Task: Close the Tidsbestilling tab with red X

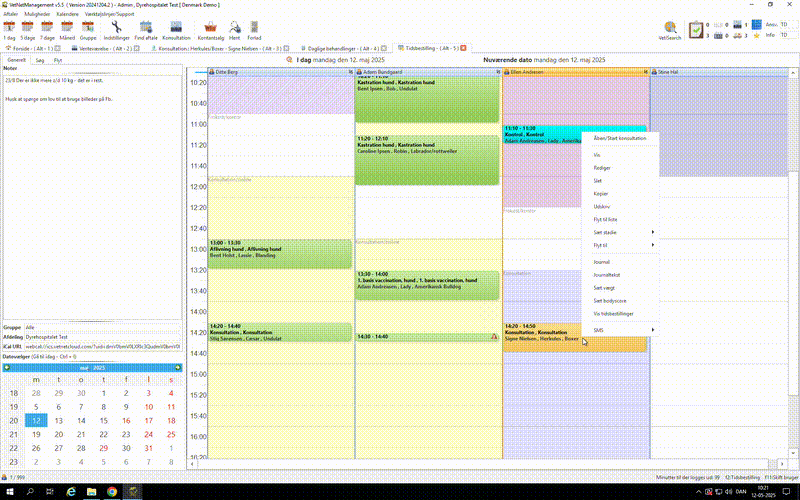Action: coord(463,48)
